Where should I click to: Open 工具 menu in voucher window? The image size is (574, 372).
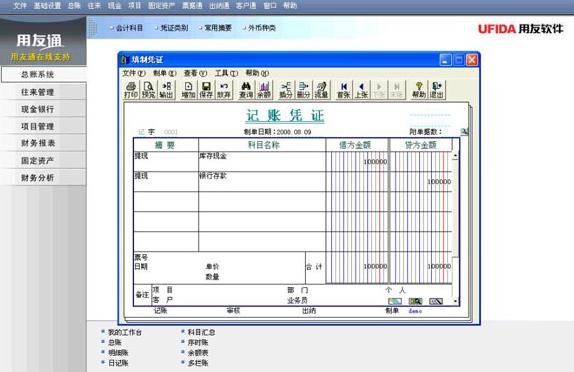tap(226, 73)
